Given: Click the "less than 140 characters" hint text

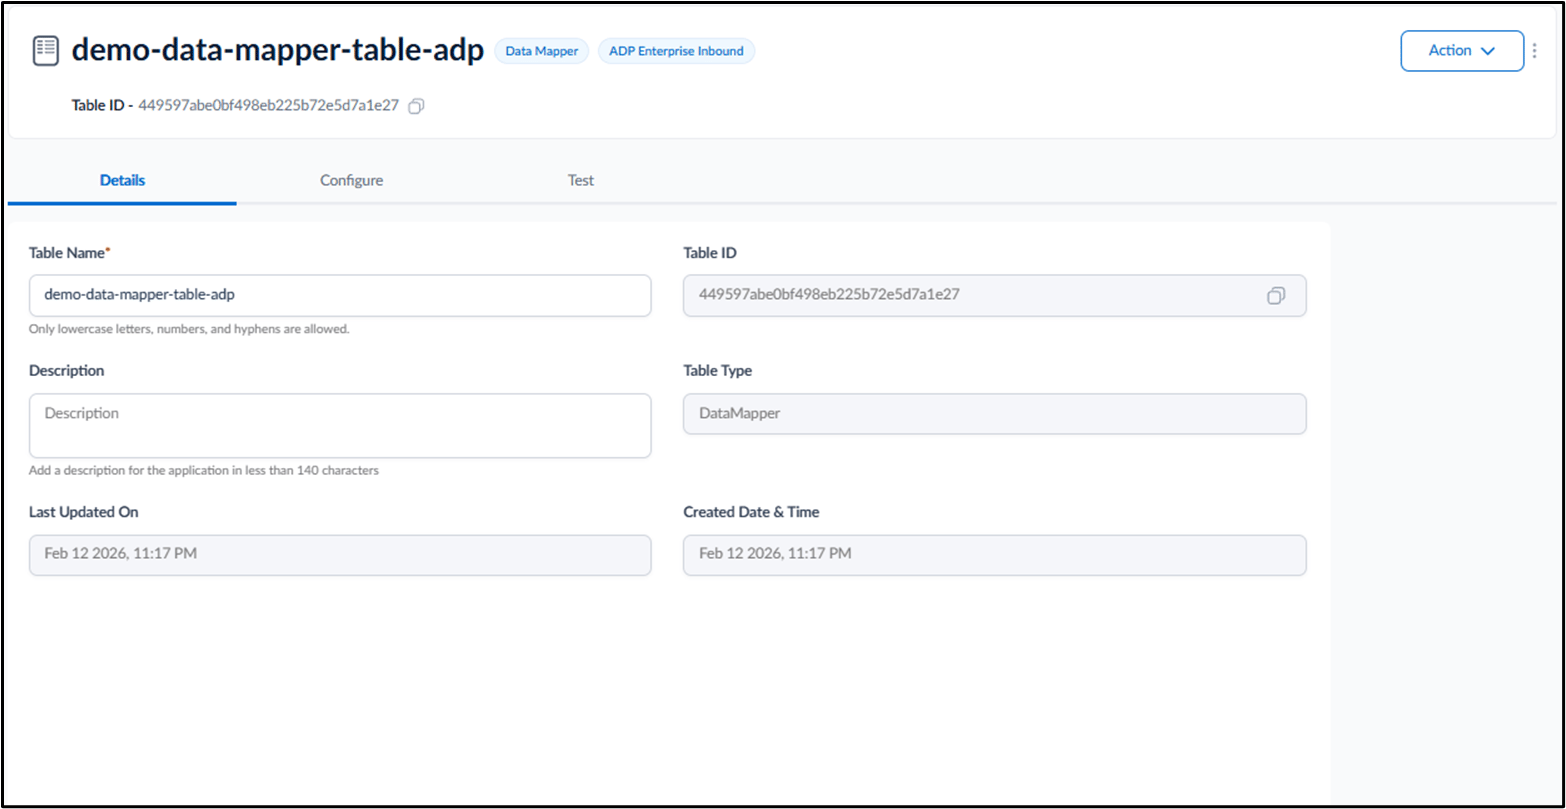Looking at the screenshot, I should [204, 470].
